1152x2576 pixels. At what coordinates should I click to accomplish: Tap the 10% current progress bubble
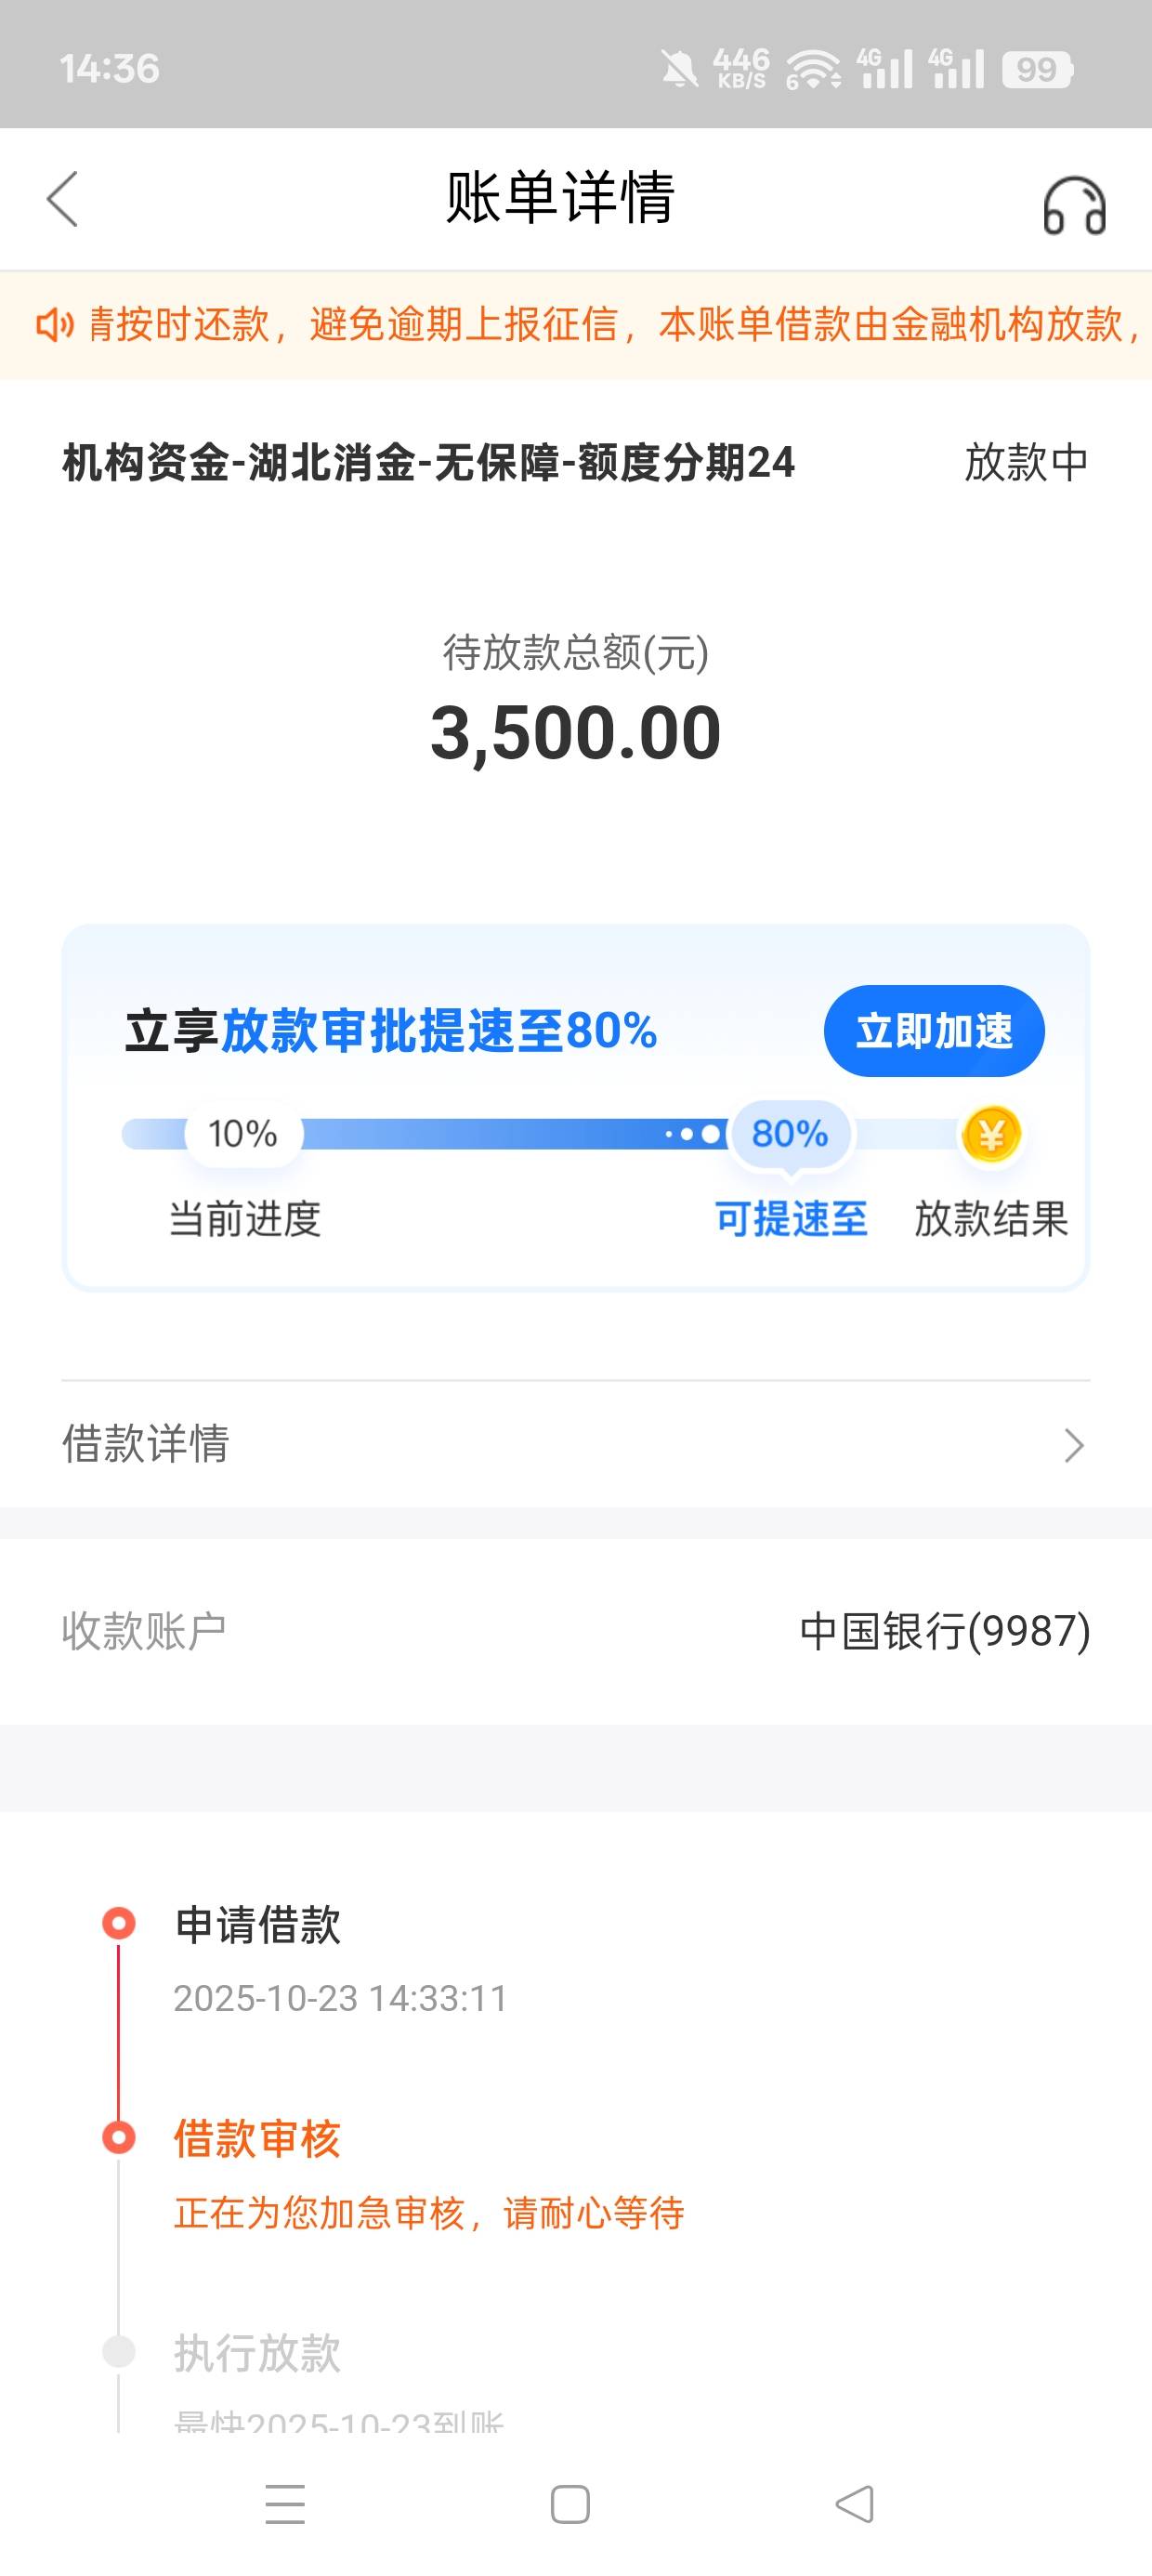click(x=243, y=1133)
